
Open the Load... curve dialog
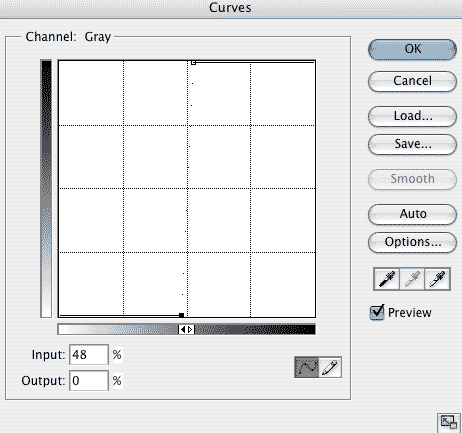pyautogui.click(x=412, y=116)
